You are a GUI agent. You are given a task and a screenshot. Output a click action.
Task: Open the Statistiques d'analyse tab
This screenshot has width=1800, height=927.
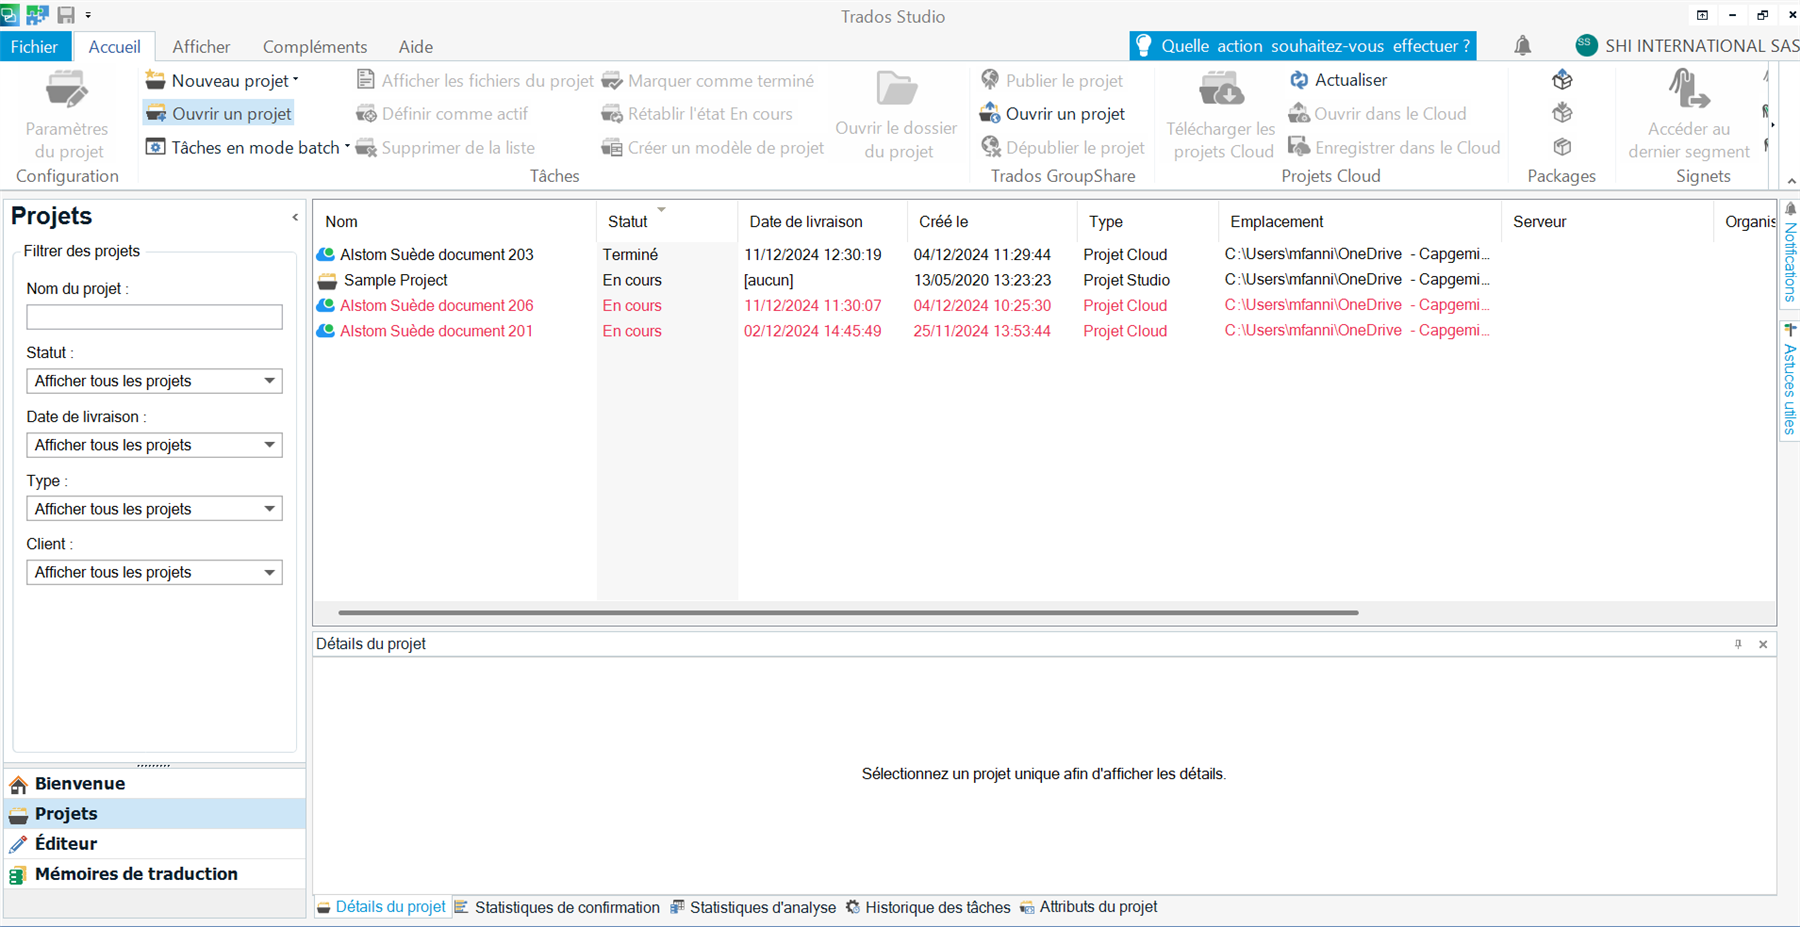762,907
